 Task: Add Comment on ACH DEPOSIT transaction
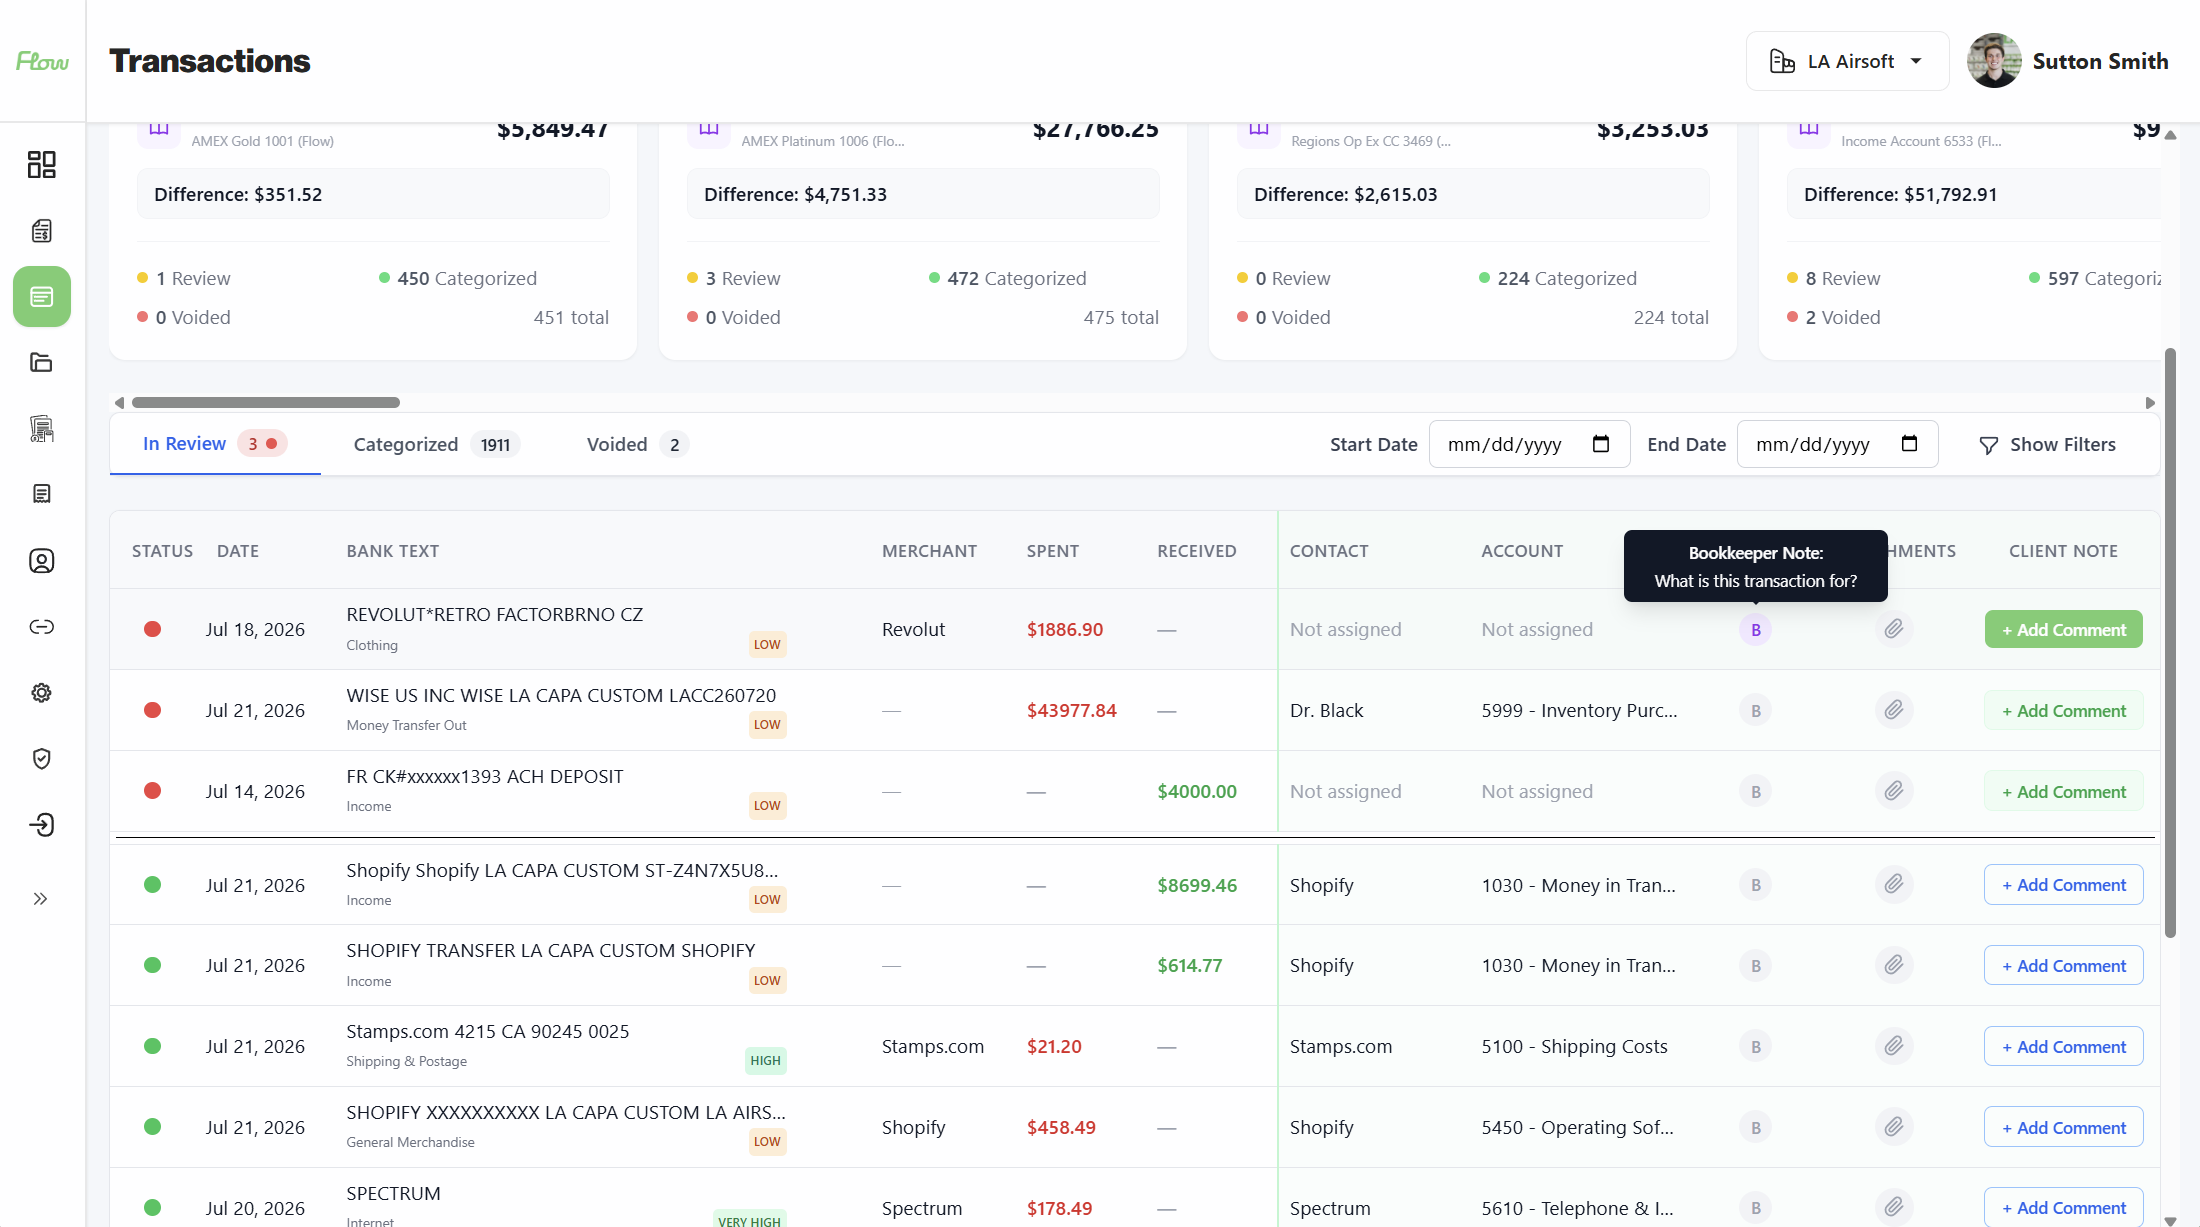point(2064,791)
